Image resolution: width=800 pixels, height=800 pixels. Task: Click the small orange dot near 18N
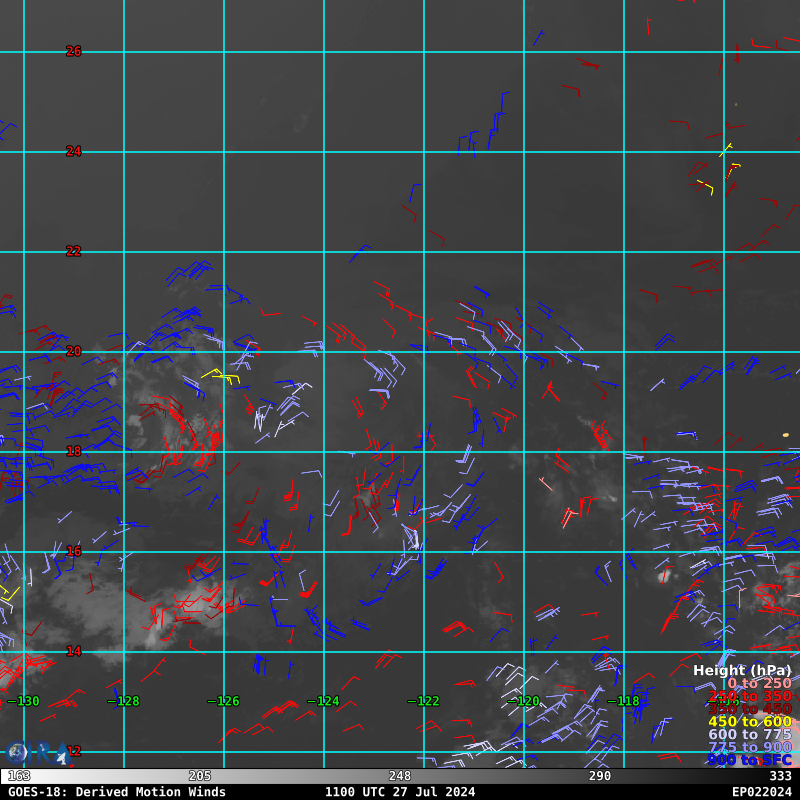pyautogui.click(x=785, y=435)
